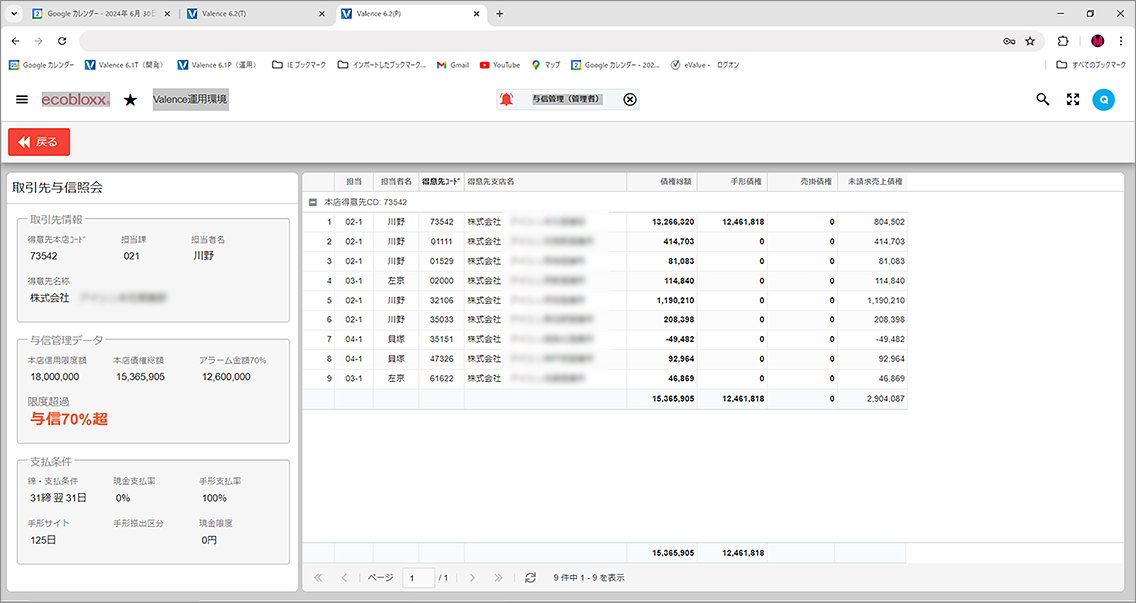Image resolution: width=1136 pixels, height=603 pixels.
Task: Click browser forward arrow
Action: (39, 41)
